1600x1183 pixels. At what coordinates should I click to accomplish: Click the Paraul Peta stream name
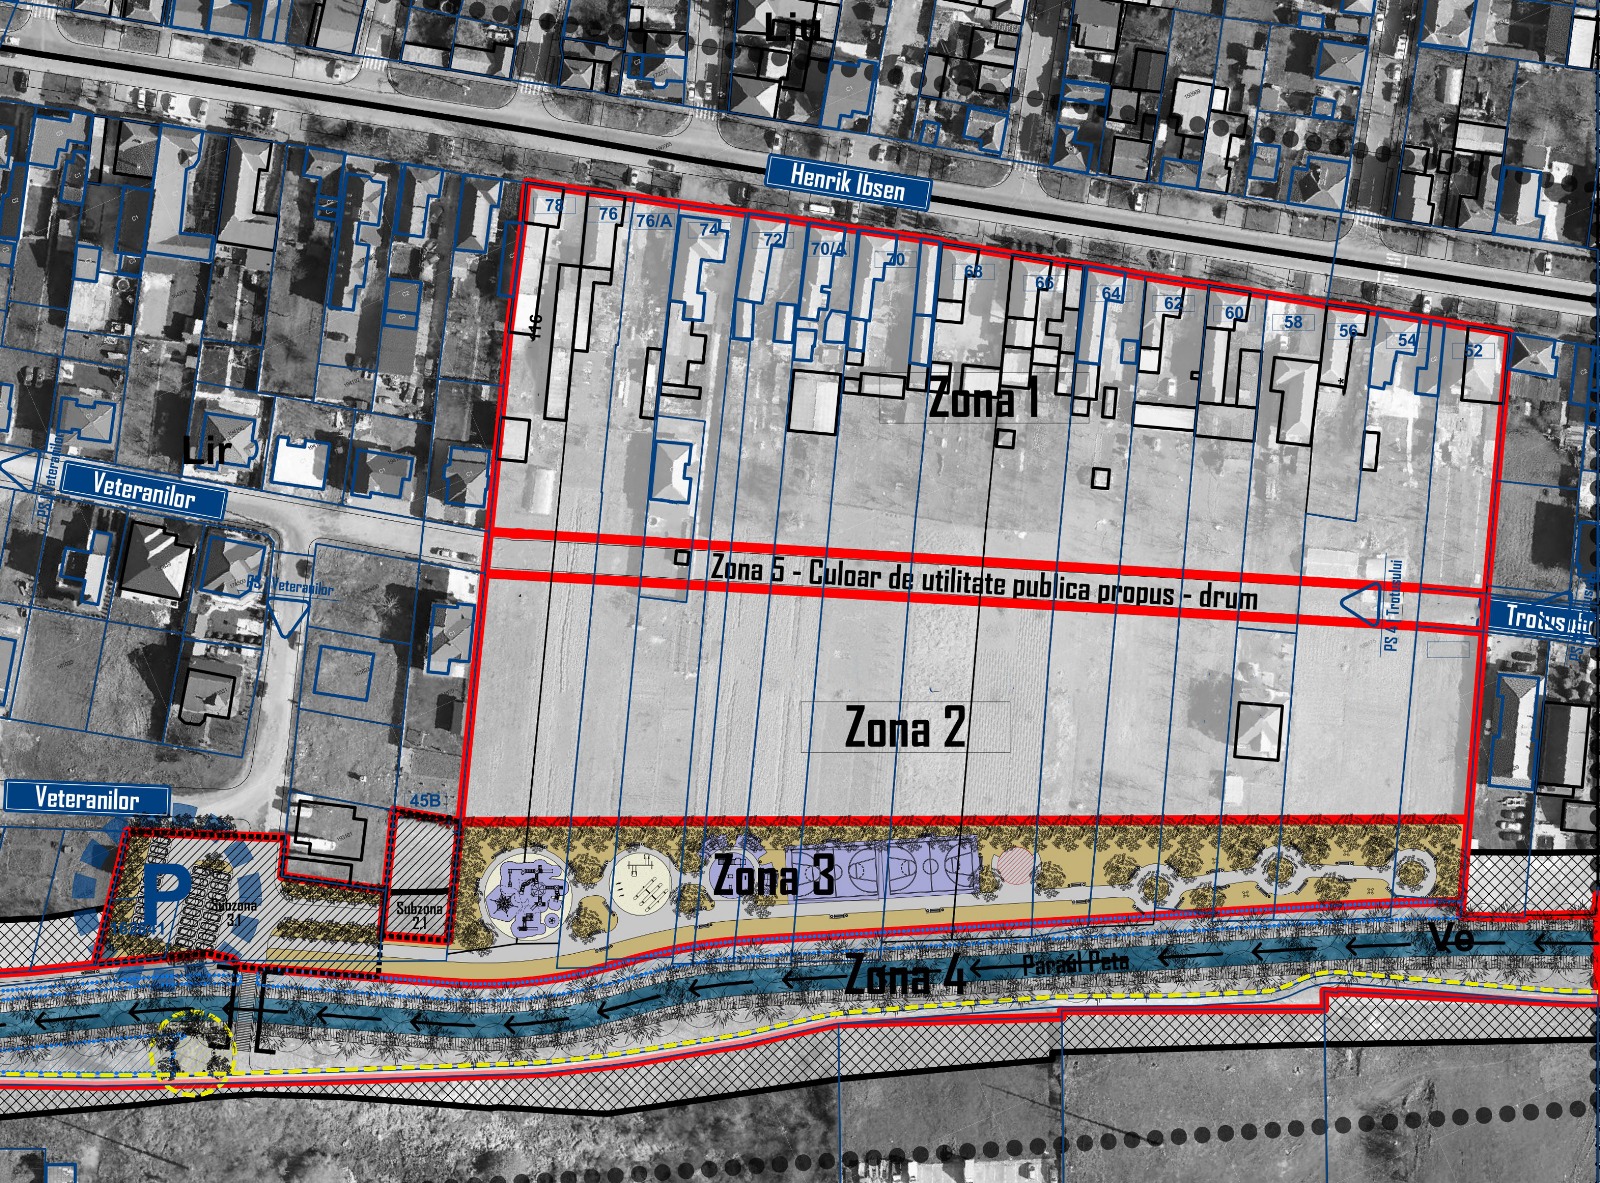tap(1075, 964)
